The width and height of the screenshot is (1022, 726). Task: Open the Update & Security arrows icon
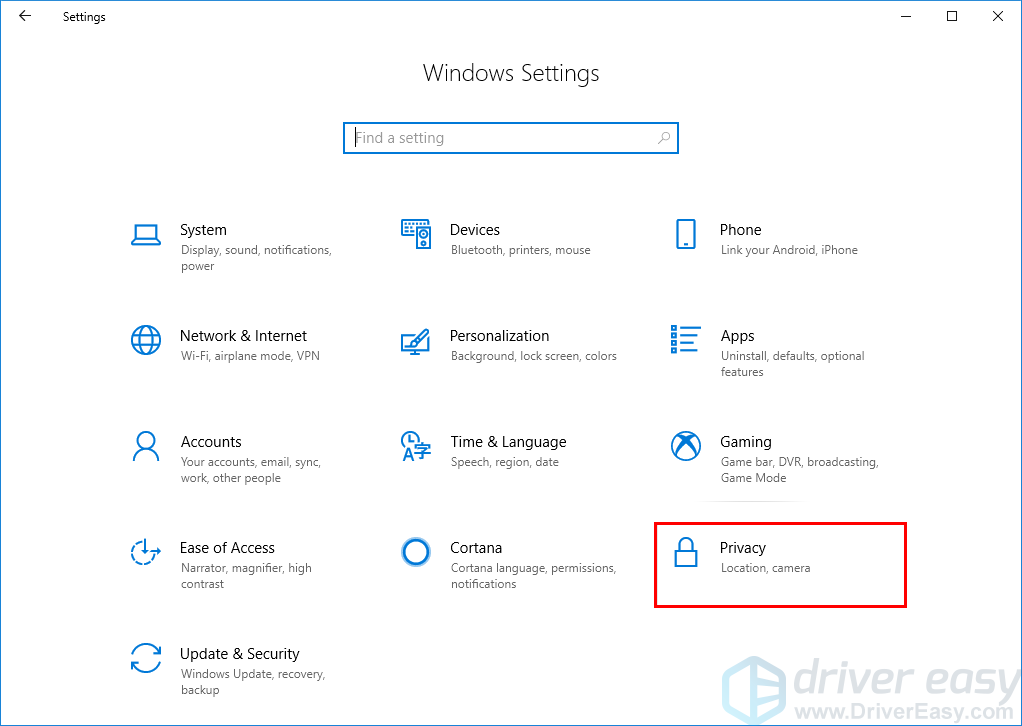tap(146, 658)
